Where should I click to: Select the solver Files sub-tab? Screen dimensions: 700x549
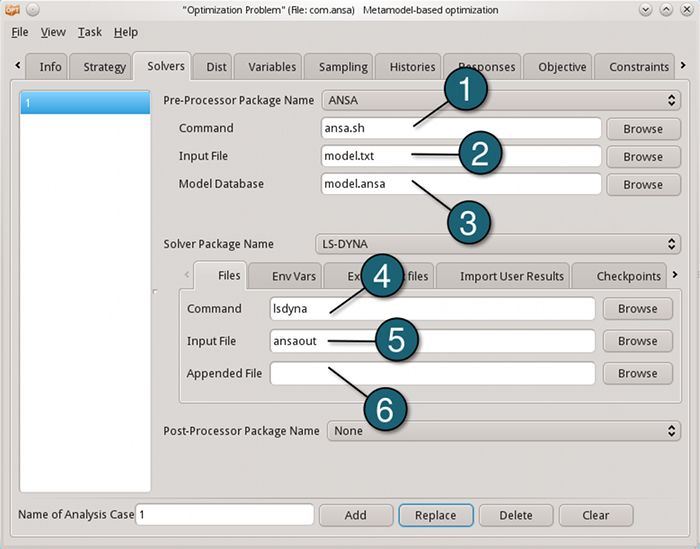(x=221, y=275)
